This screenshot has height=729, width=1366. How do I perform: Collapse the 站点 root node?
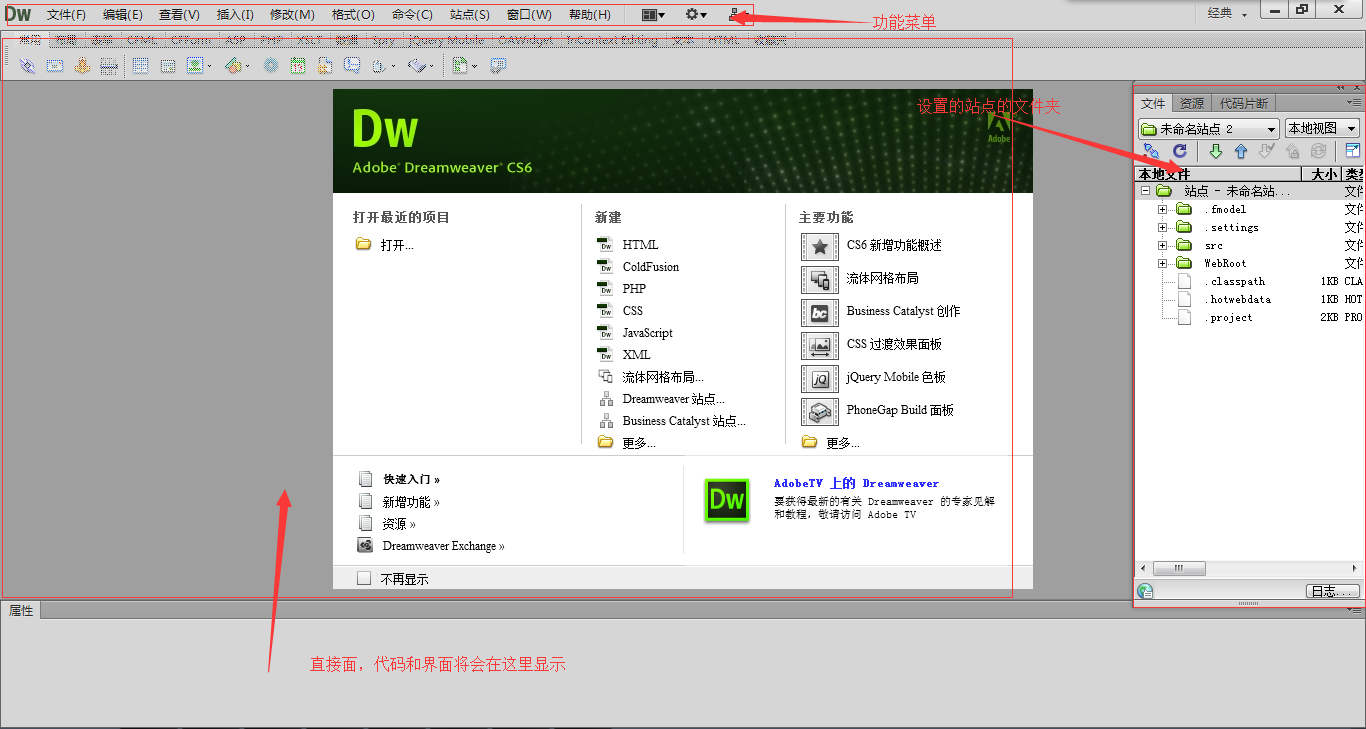[1145, 190]
